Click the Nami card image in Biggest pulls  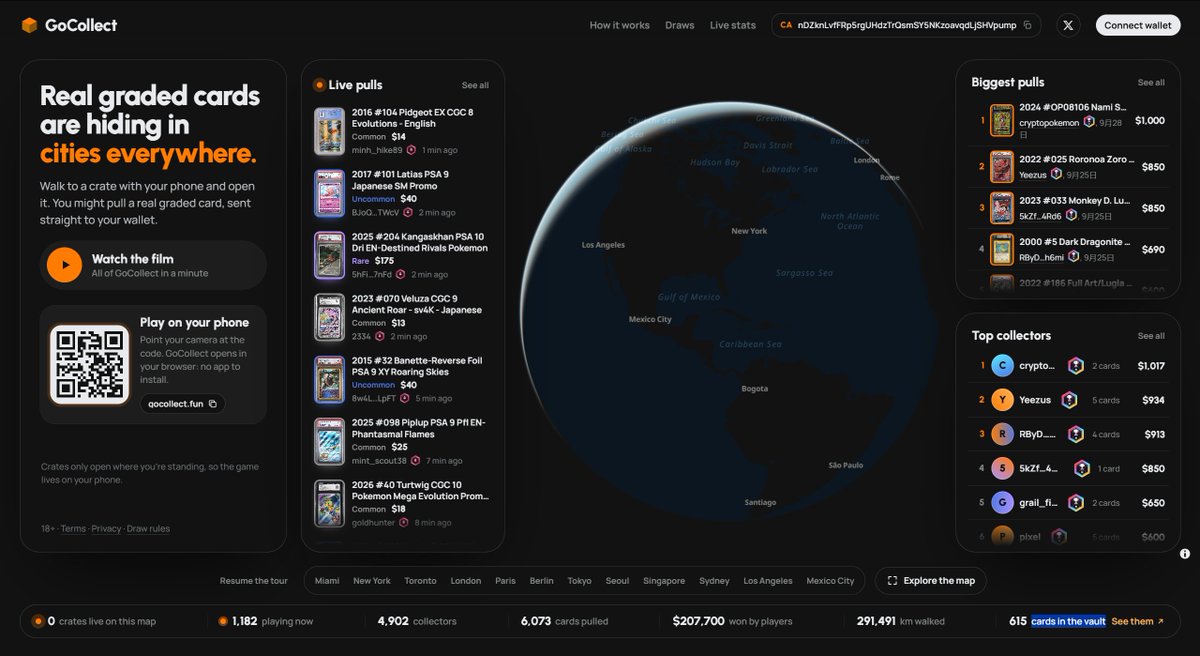pyautogui.click(x=1001, y=120)
